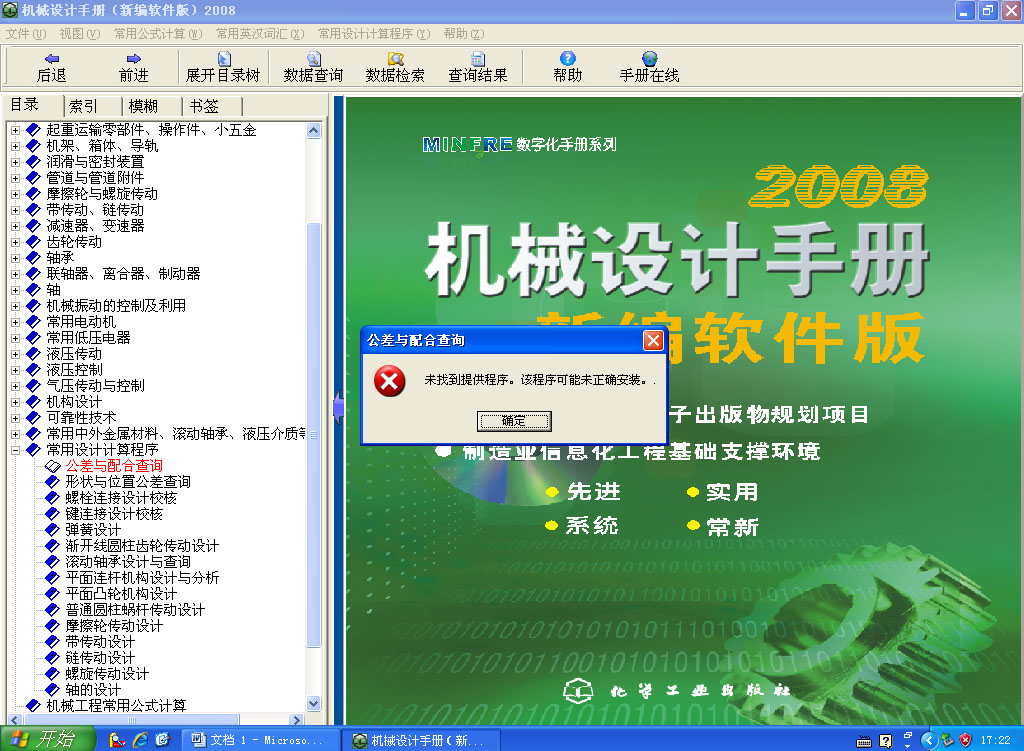The height and width of the screenshot is (751, 1024).
Task: Select 键连接设计校核 in the tree
Action: (x=114, y=514)
